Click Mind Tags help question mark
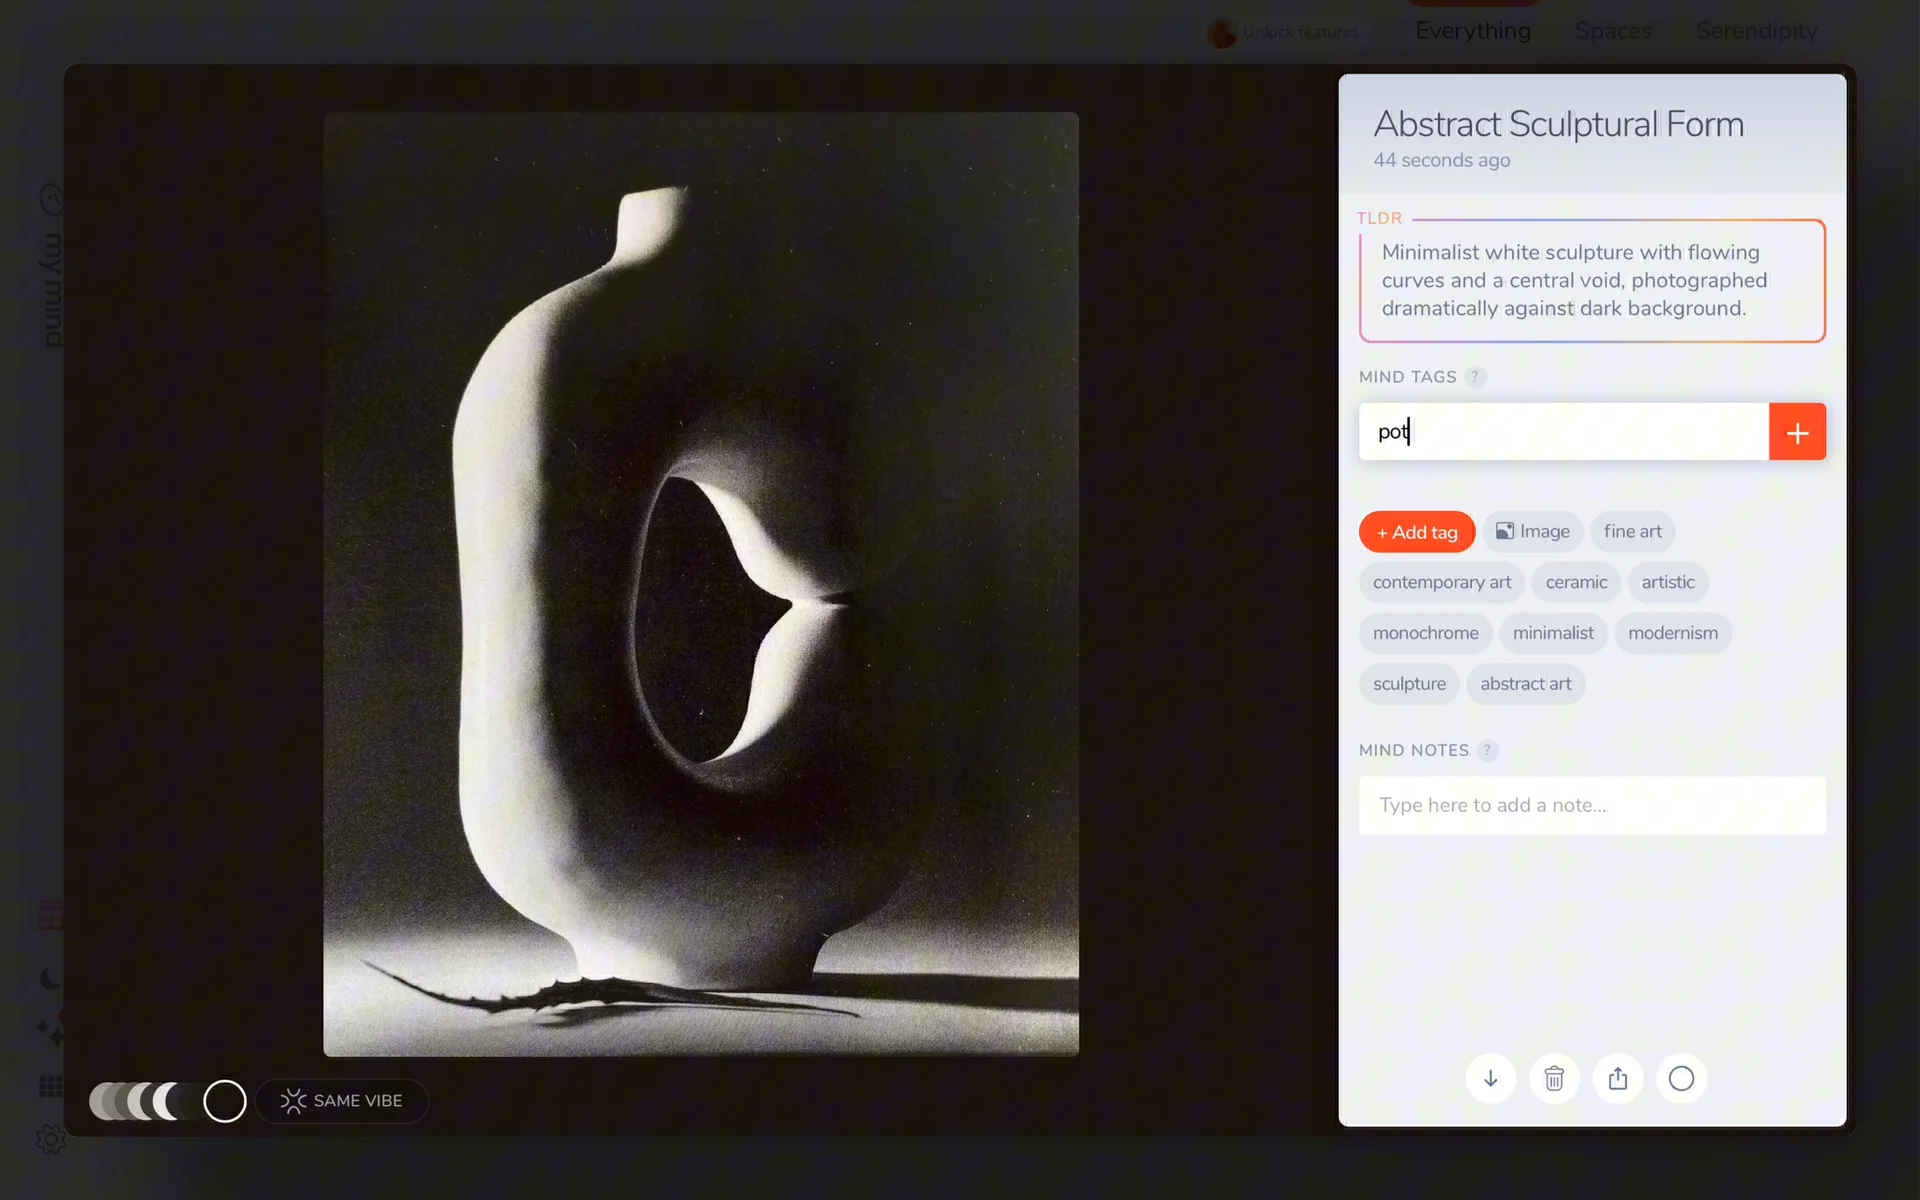Viewport: 1920px width, 1200px height. click(x=1475, y=377)
